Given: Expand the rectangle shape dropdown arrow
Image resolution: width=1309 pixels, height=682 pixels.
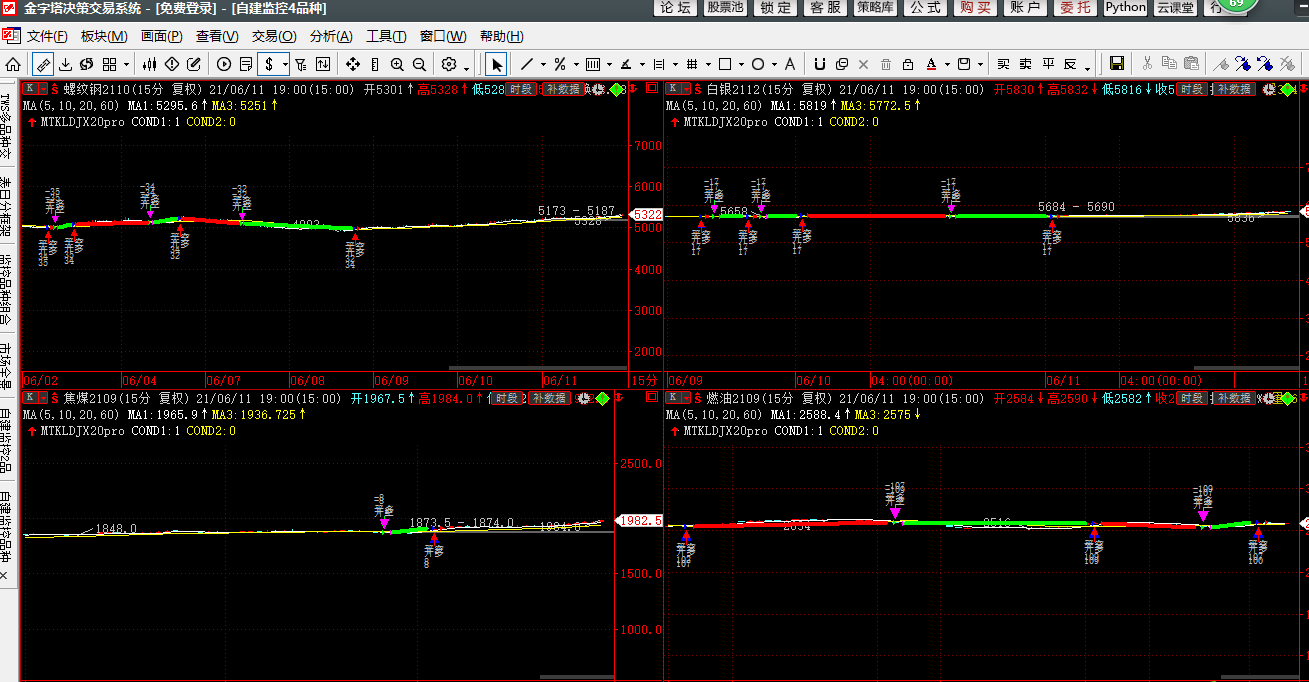Looking at the screenshot, I should click(741, 65).
